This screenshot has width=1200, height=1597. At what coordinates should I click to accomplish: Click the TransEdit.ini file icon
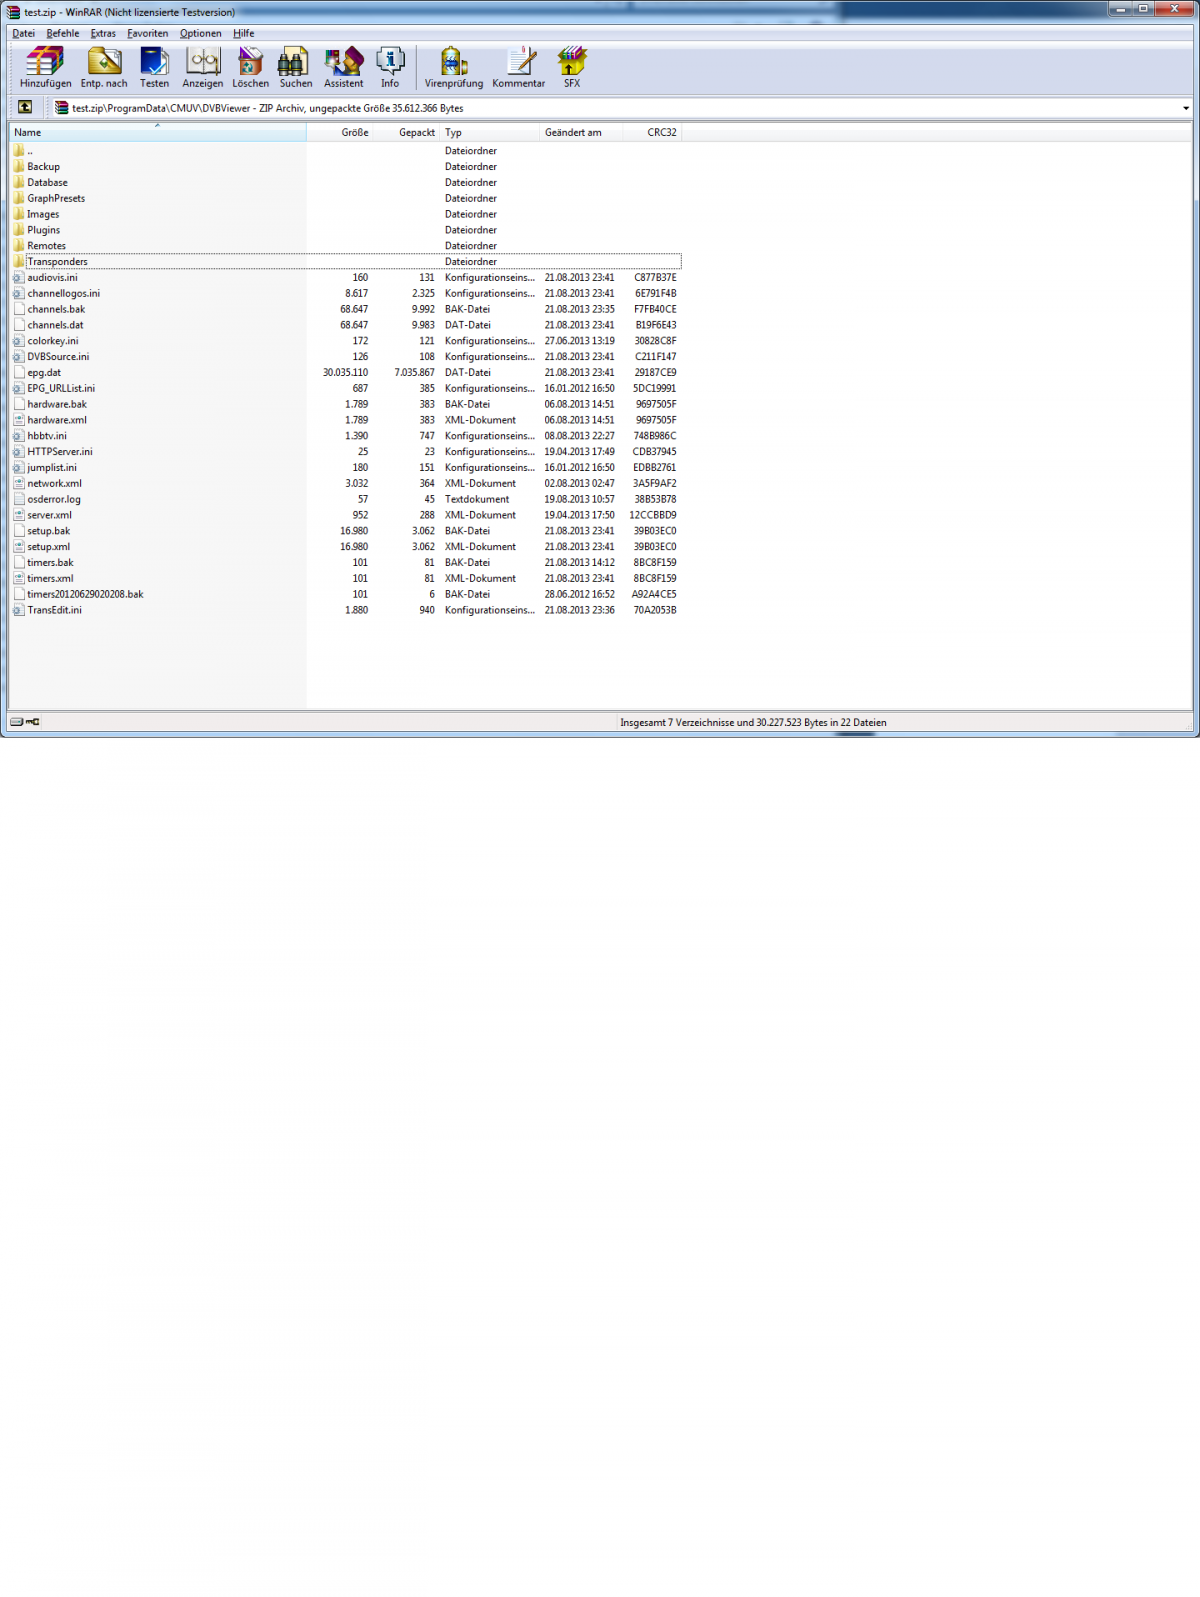click(19, 610)
